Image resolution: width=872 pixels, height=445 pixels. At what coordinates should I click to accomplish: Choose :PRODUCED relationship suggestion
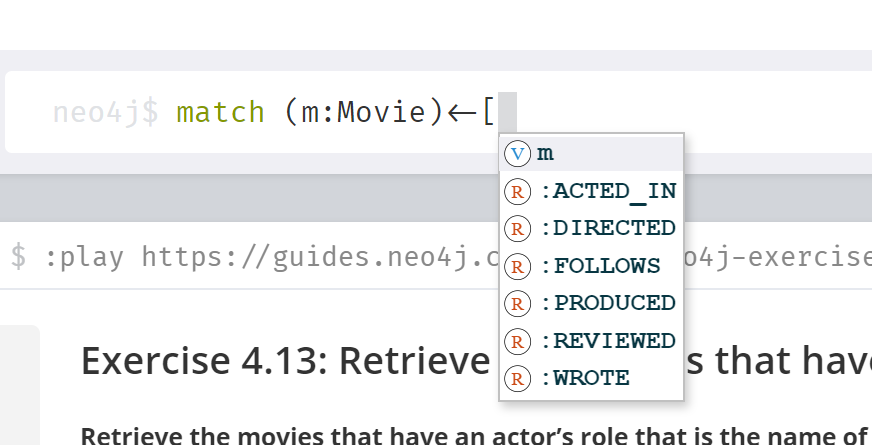coord(591,303)
